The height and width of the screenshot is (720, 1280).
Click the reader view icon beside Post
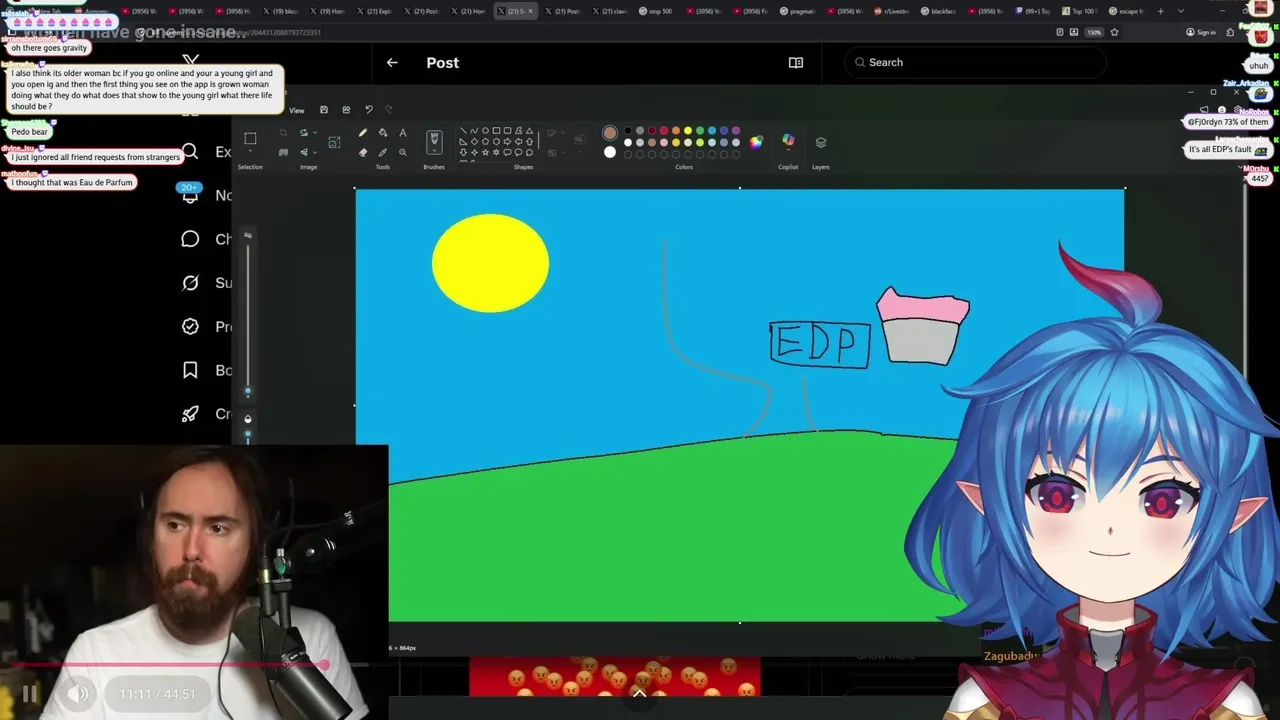796,62
